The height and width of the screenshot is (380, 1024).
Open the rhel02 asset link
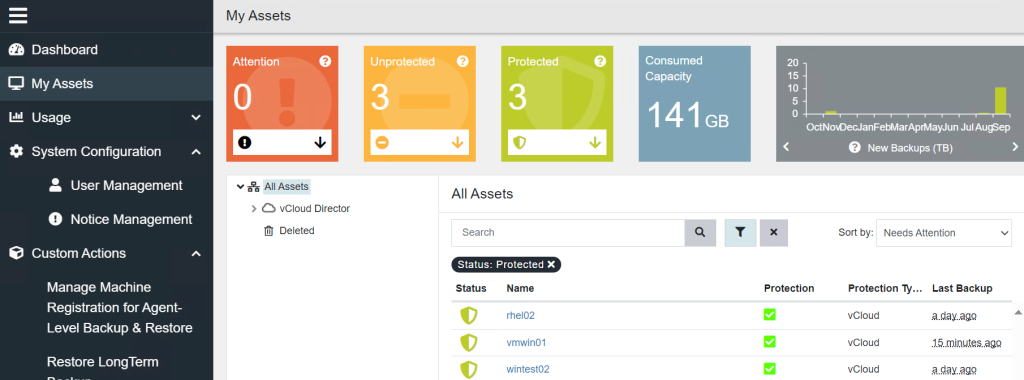[x=520, y=315]
